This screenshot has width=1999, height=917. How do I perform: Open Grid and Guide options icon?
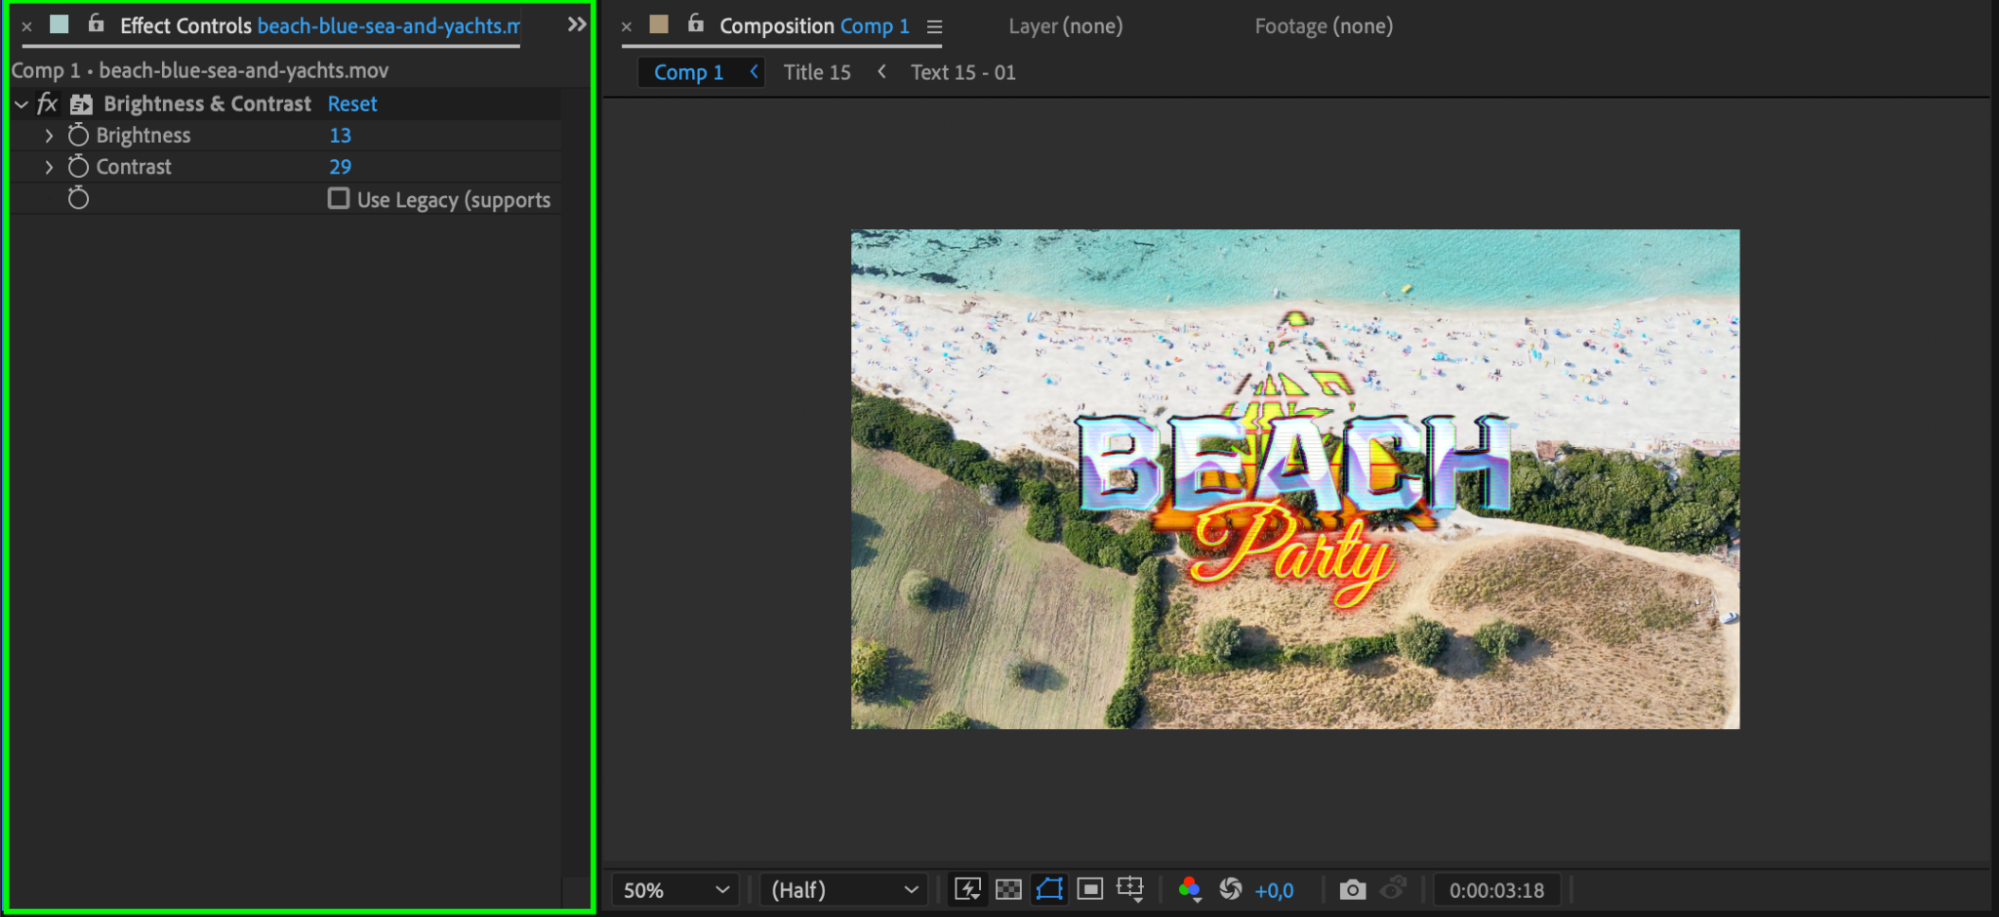[x=1130, y=889]
